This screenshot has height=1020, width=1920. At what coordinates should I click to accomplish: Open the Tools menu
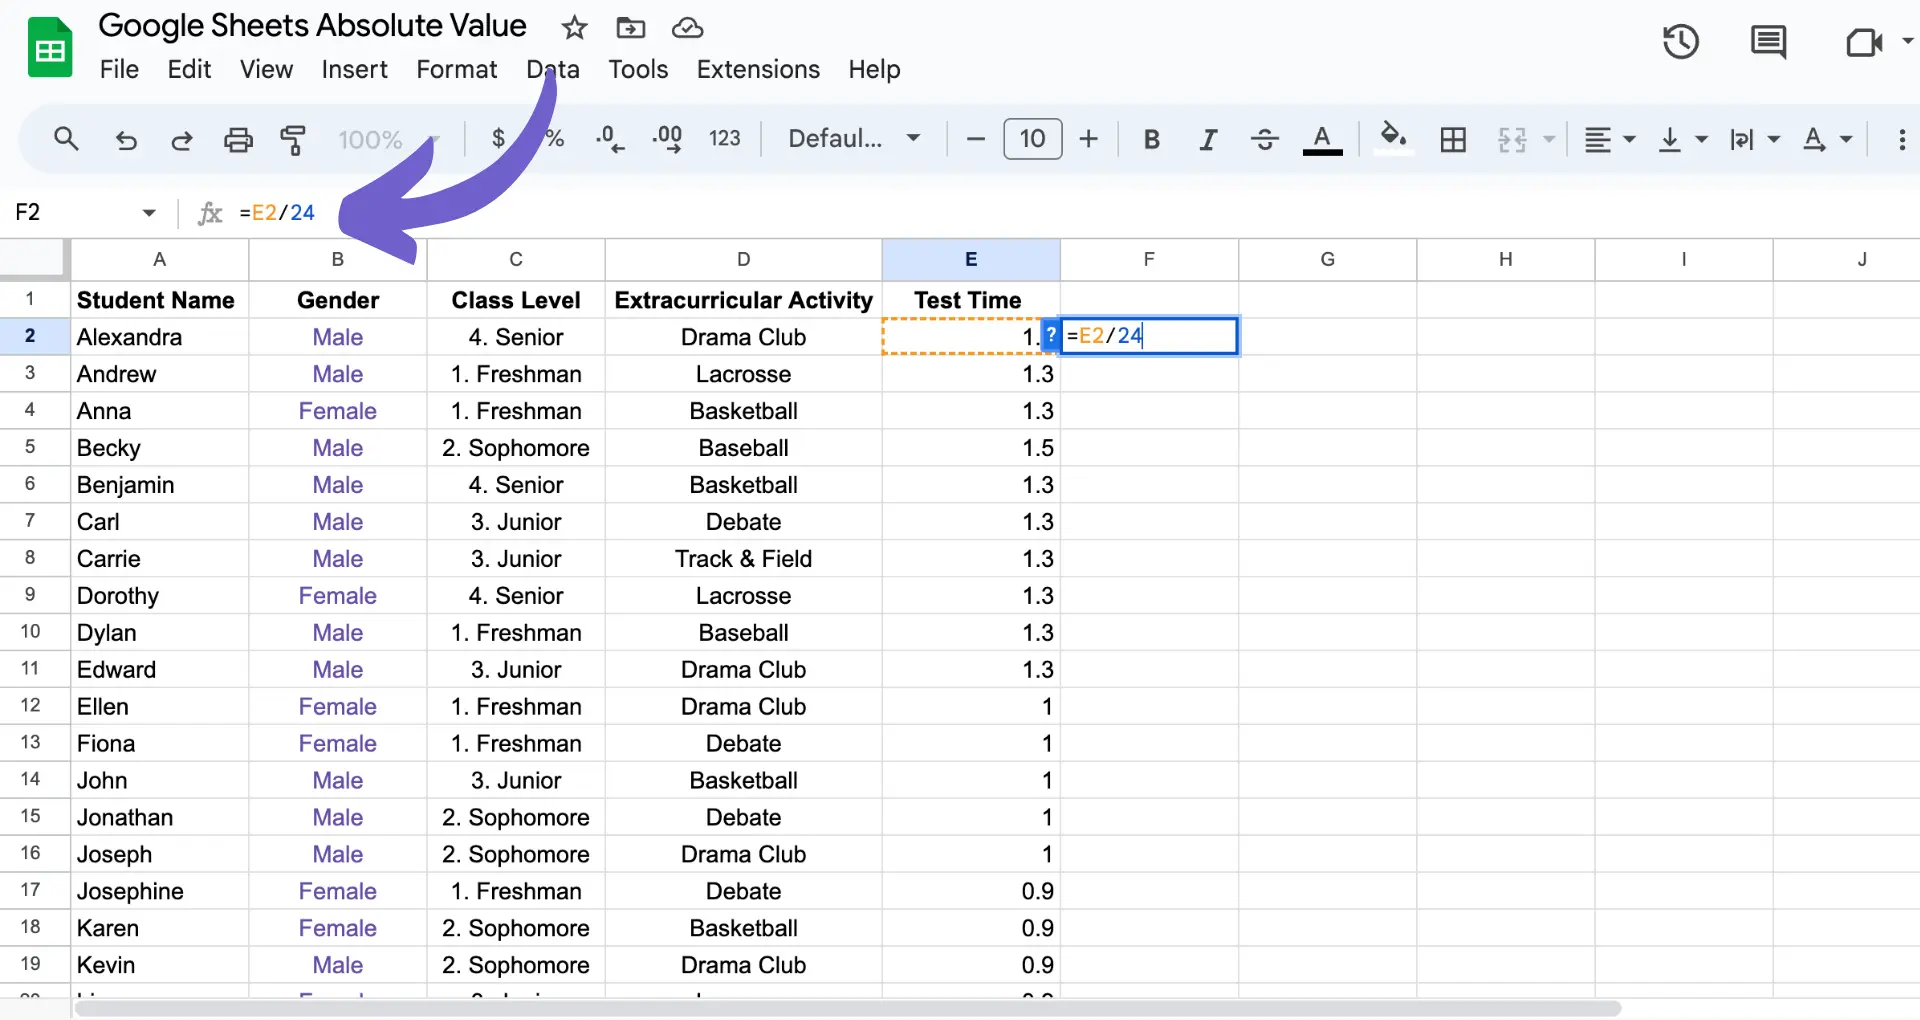[x=638, y=69]
